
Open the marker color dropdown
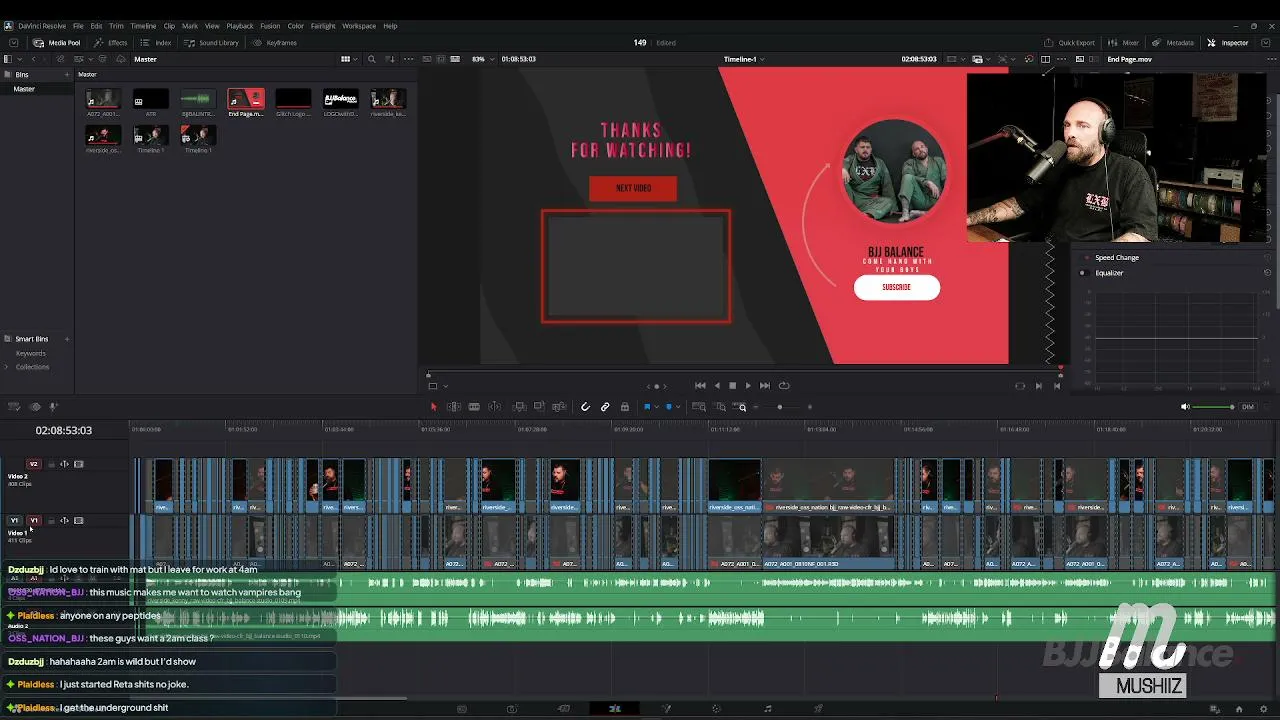coord(678,407)
